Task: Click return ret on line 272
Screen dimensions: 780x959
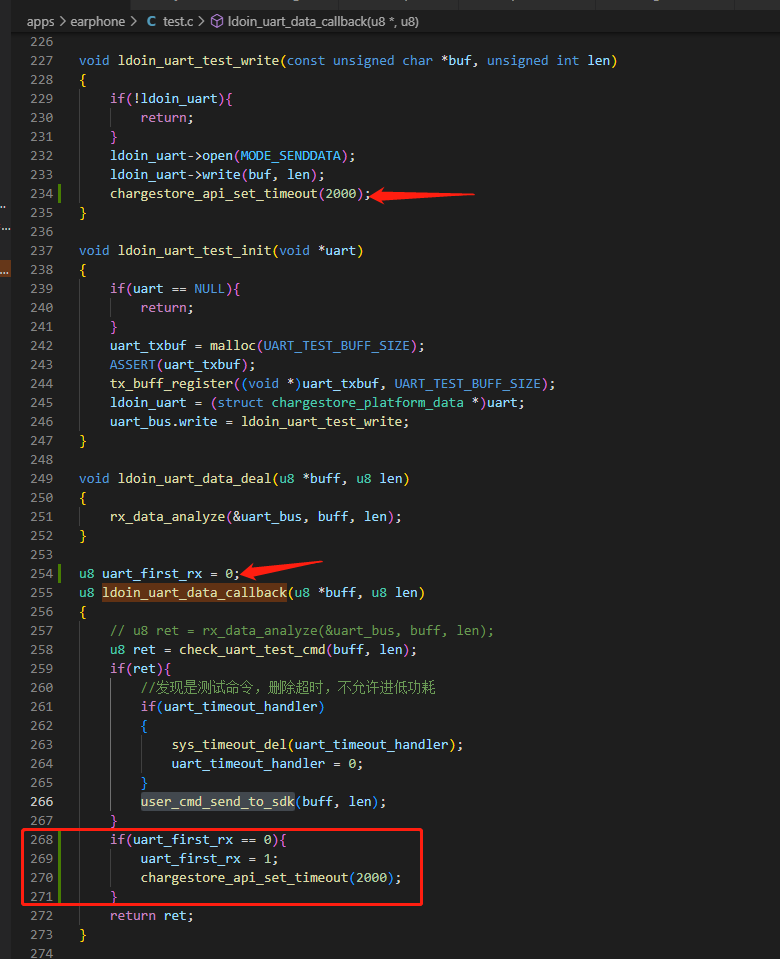Action: coord(152,916)
